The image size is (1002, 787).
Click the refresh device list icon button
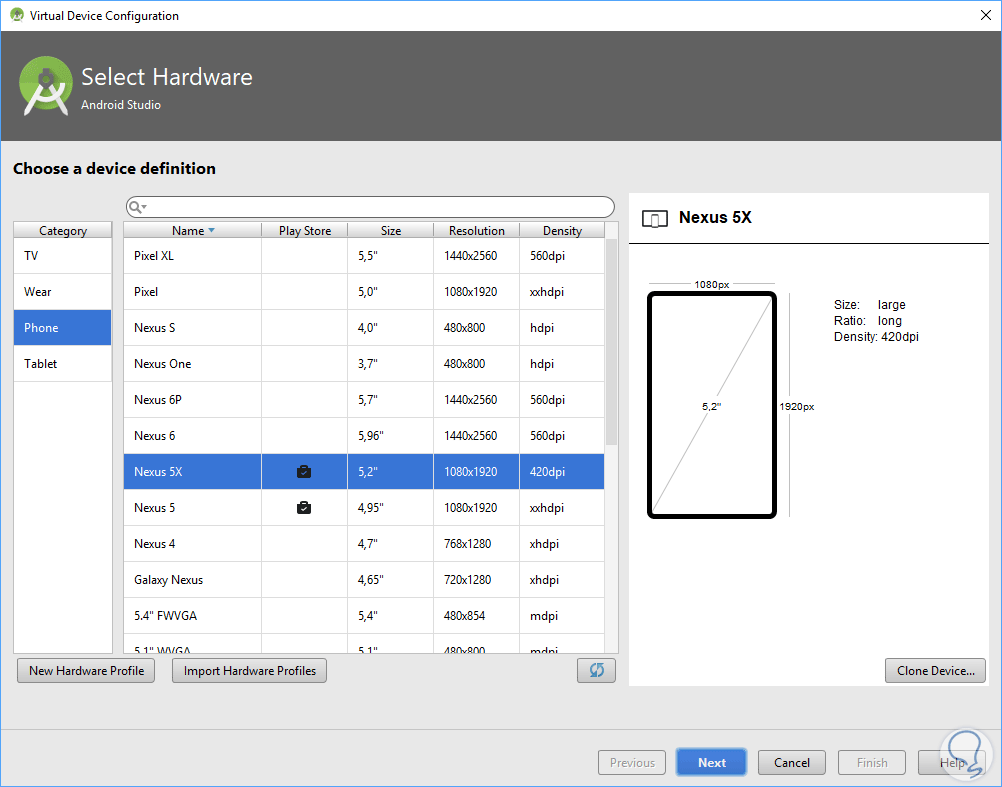[596, 670]
